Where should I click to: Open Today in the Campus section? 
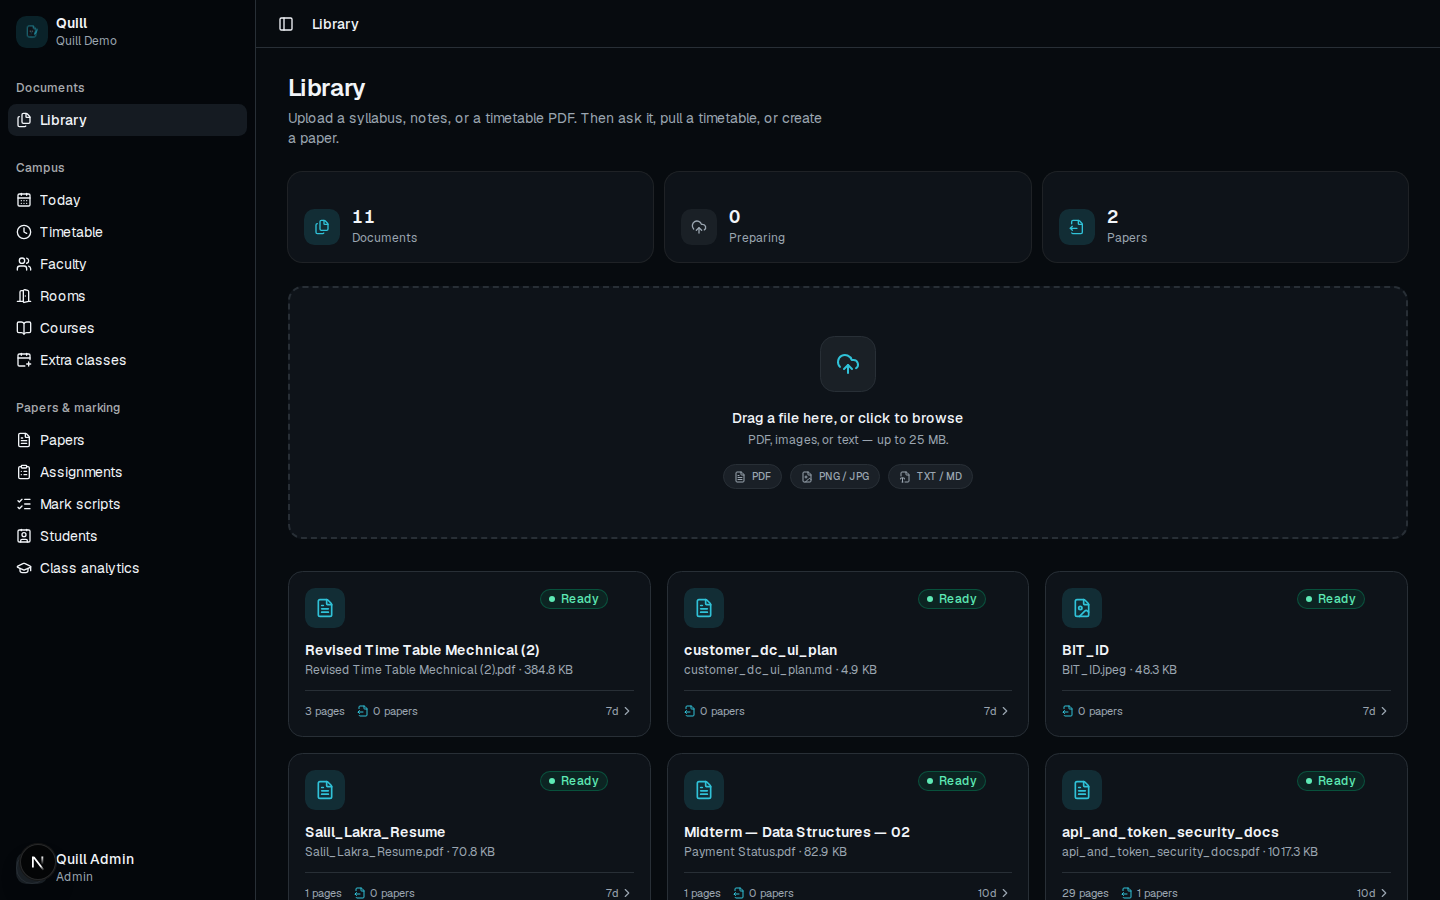[x=127, y=200]
